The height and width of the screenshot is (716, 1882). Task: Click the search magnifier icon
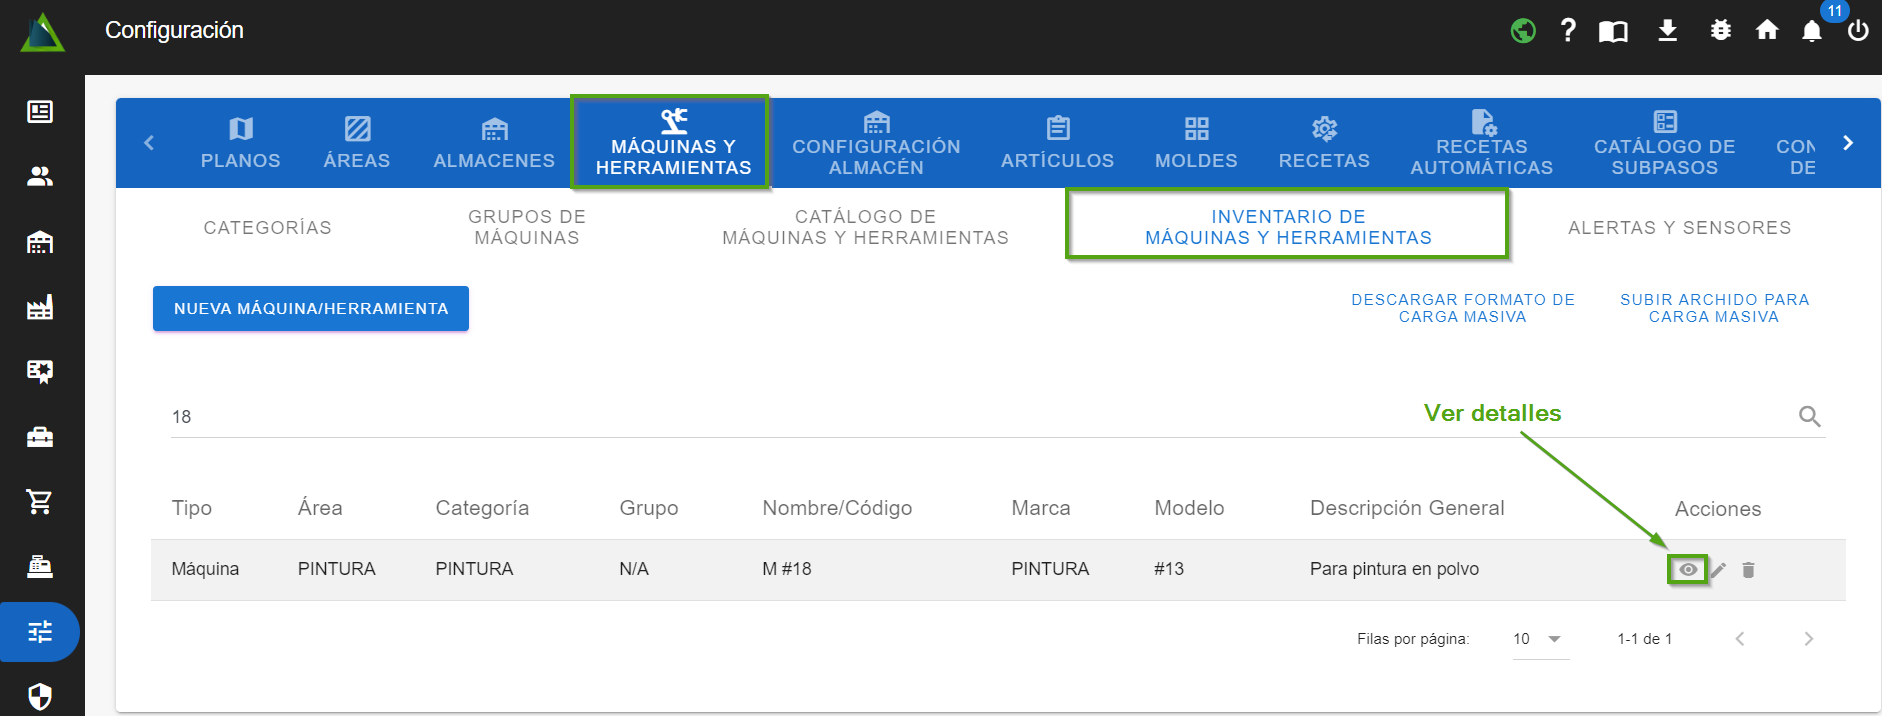(1809, 416)
